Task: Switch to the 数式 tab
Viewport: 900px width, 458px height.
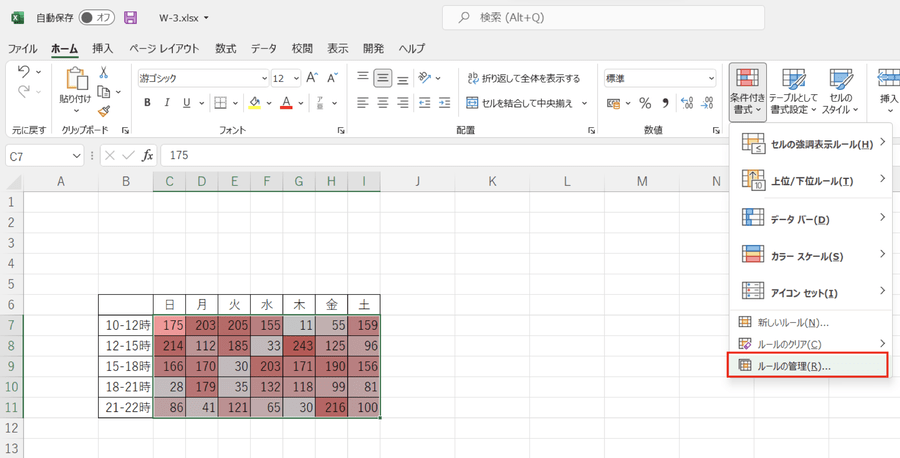Action: point(226,48)
